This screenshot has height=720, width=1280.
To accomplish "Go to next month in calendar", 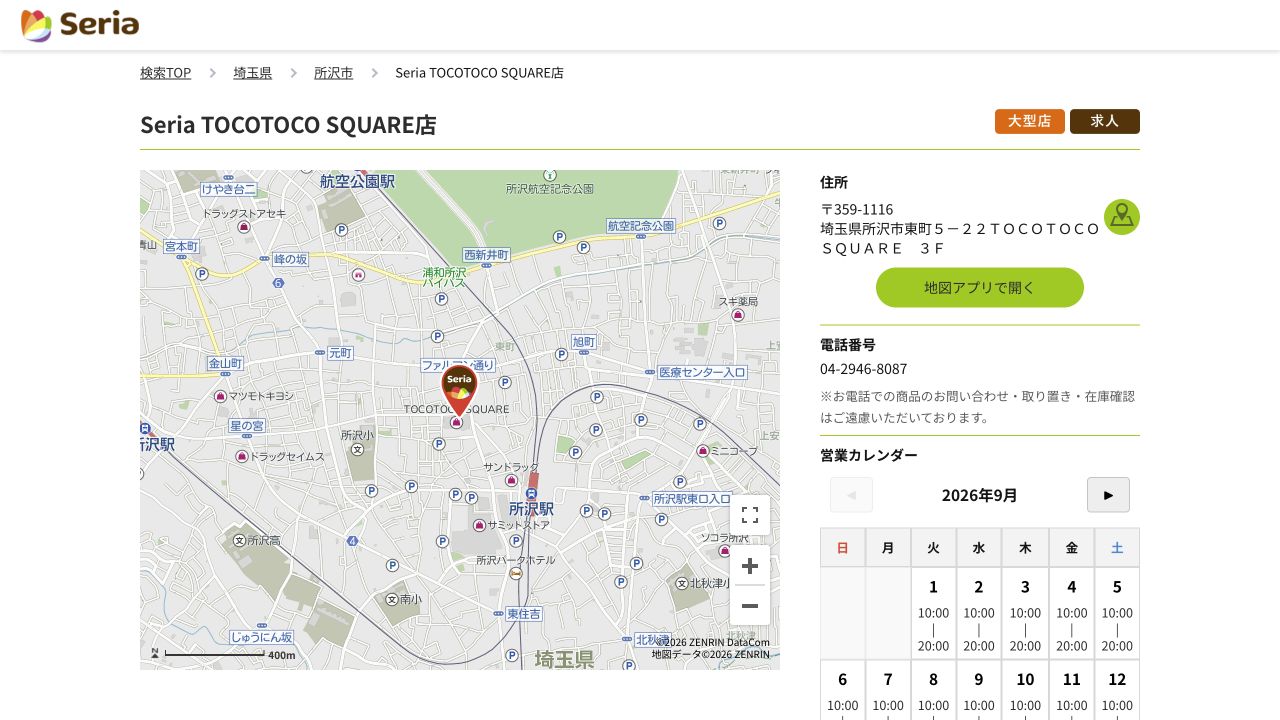I will 1108,495.
